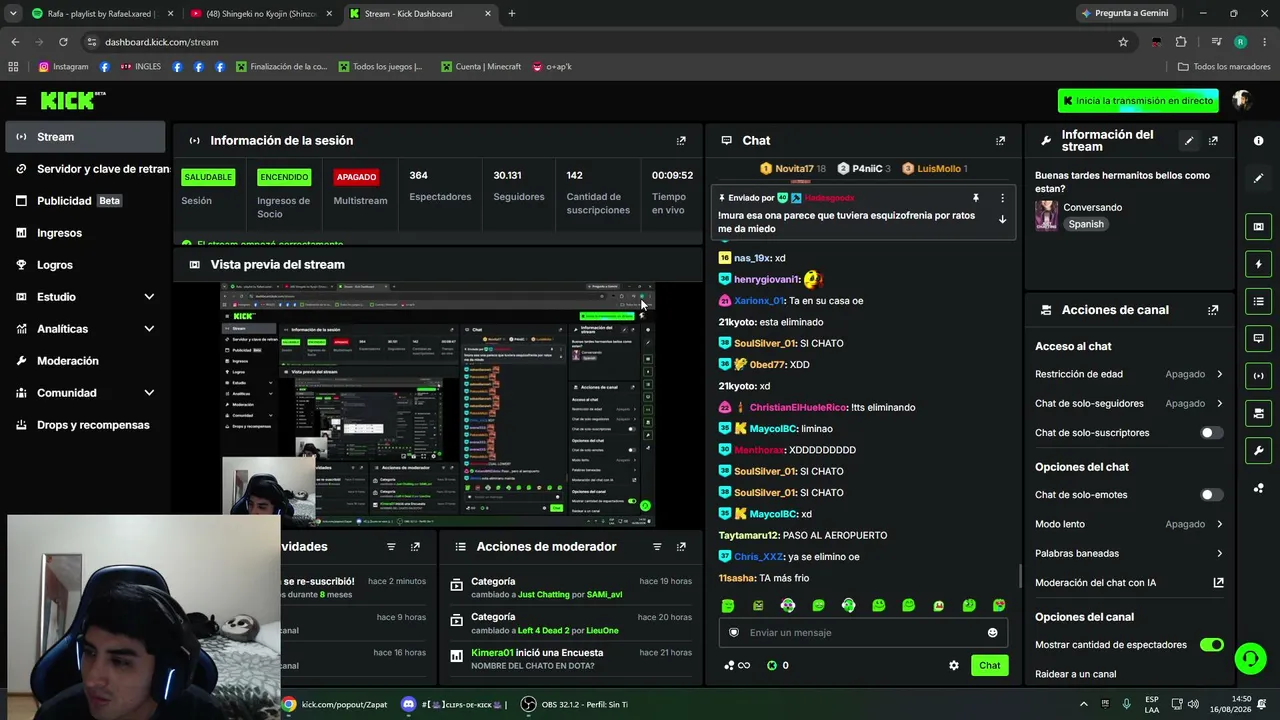Open Moderación del chat con IA link

pyautogui.click(x=1128, y=583)
